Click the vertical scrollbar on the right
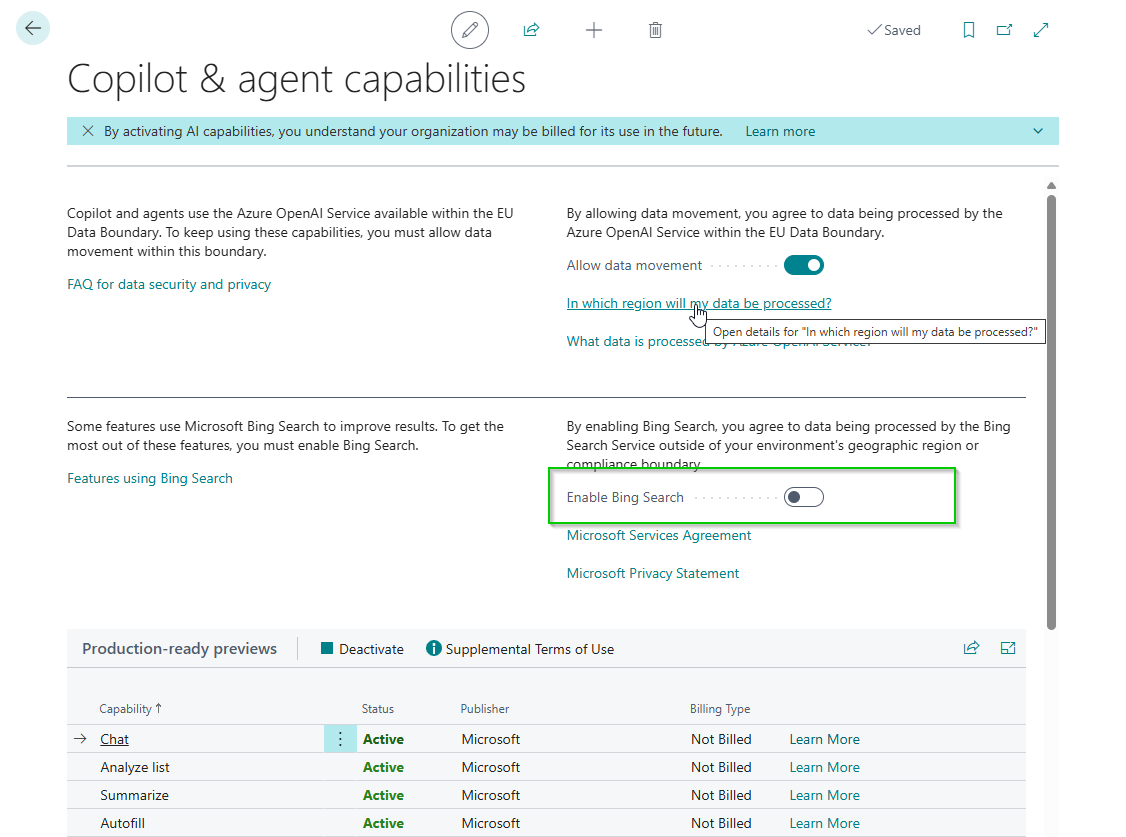 (x=1051, y=400)
